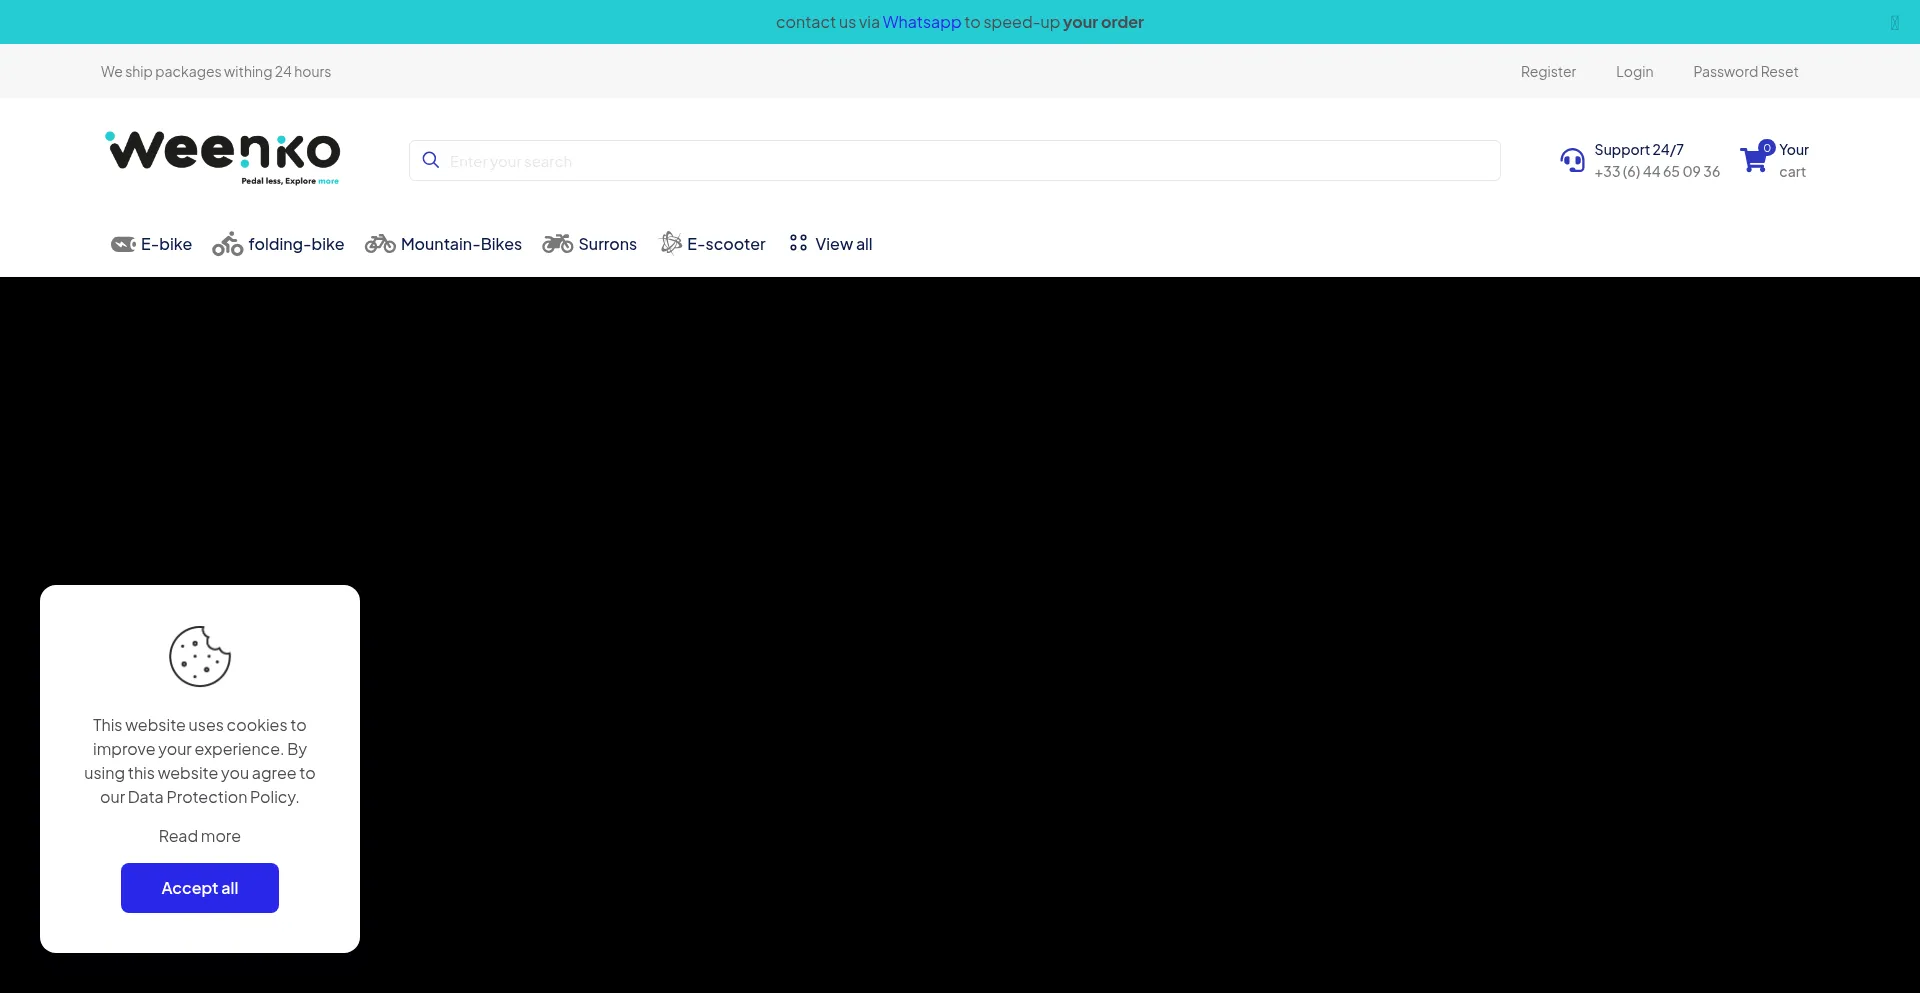Image resolution: width=1920 pixels, height=993 pixels.
Task: Focus the 'Enter your search' field
Action: pyautogui.click(x=954, y=160)
